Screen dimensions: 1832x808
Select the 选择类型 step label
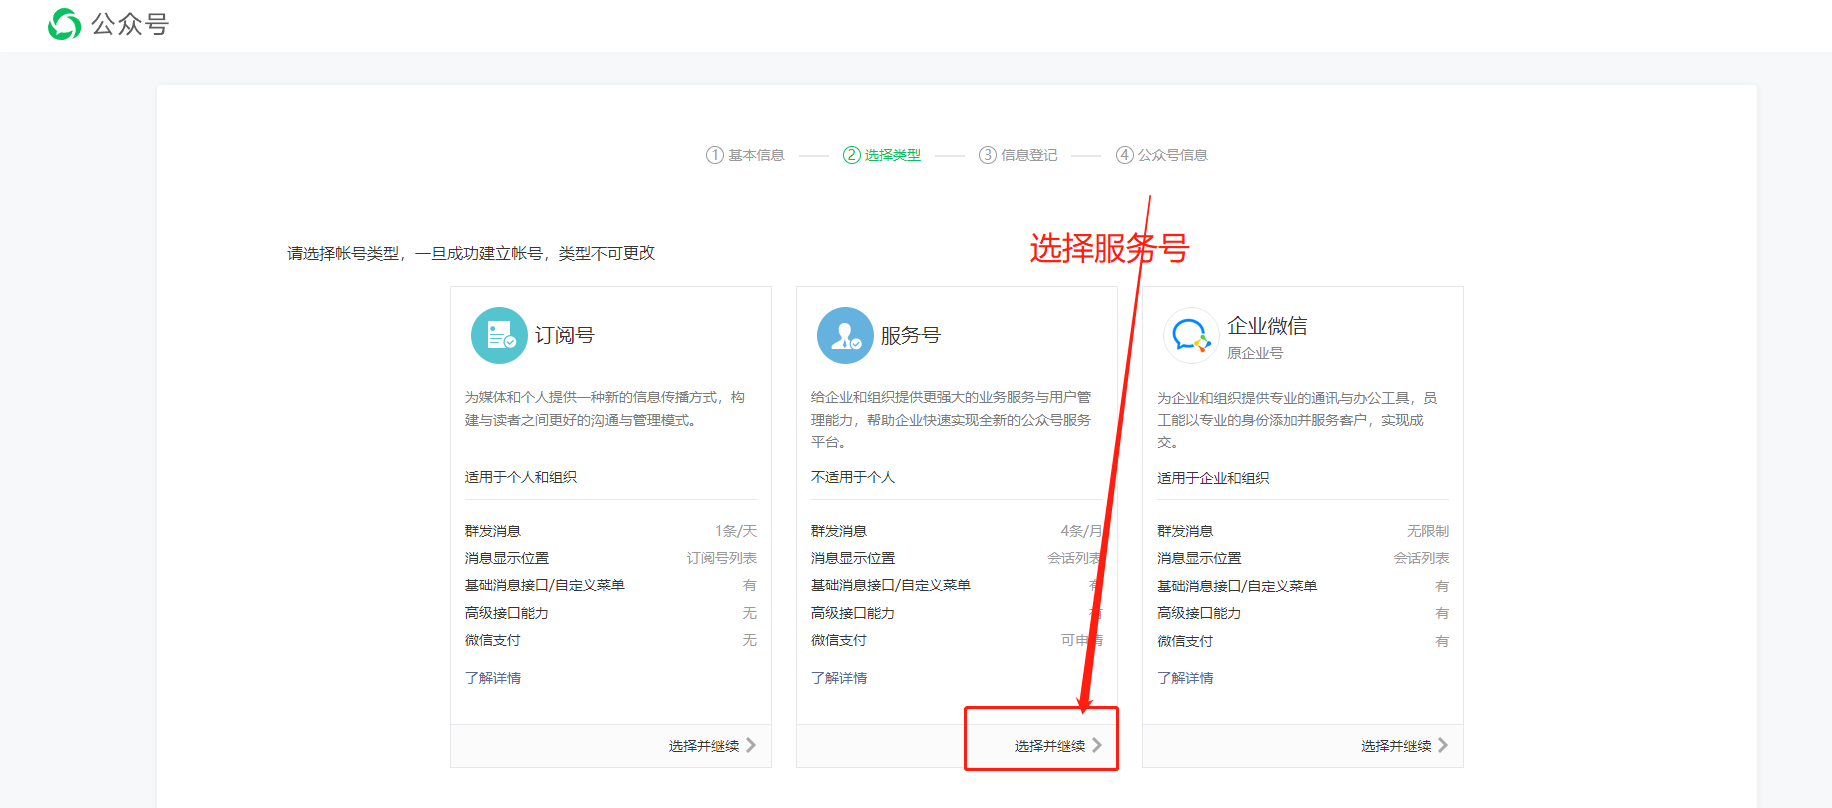tap(893, 155)
